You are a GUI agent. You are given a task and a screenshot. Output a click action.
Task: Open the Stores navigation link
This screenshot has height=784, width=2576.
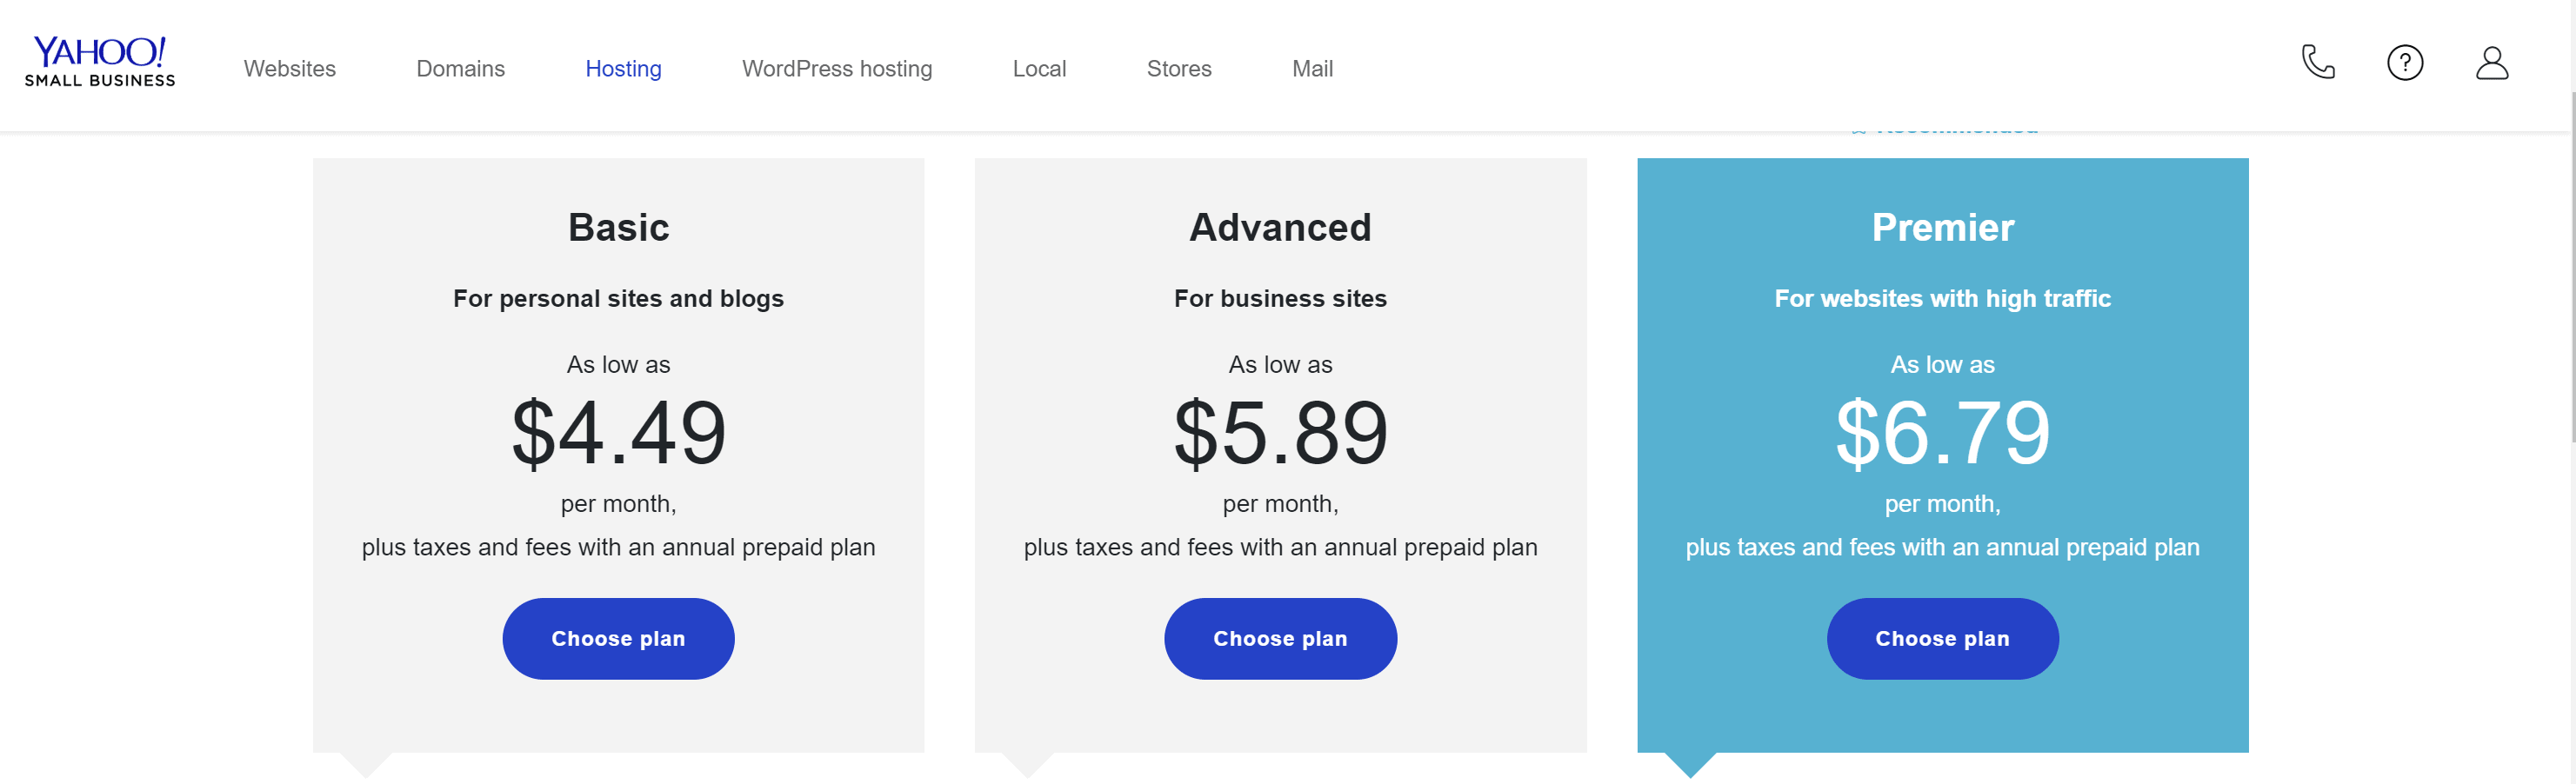tap(1179, 69)
